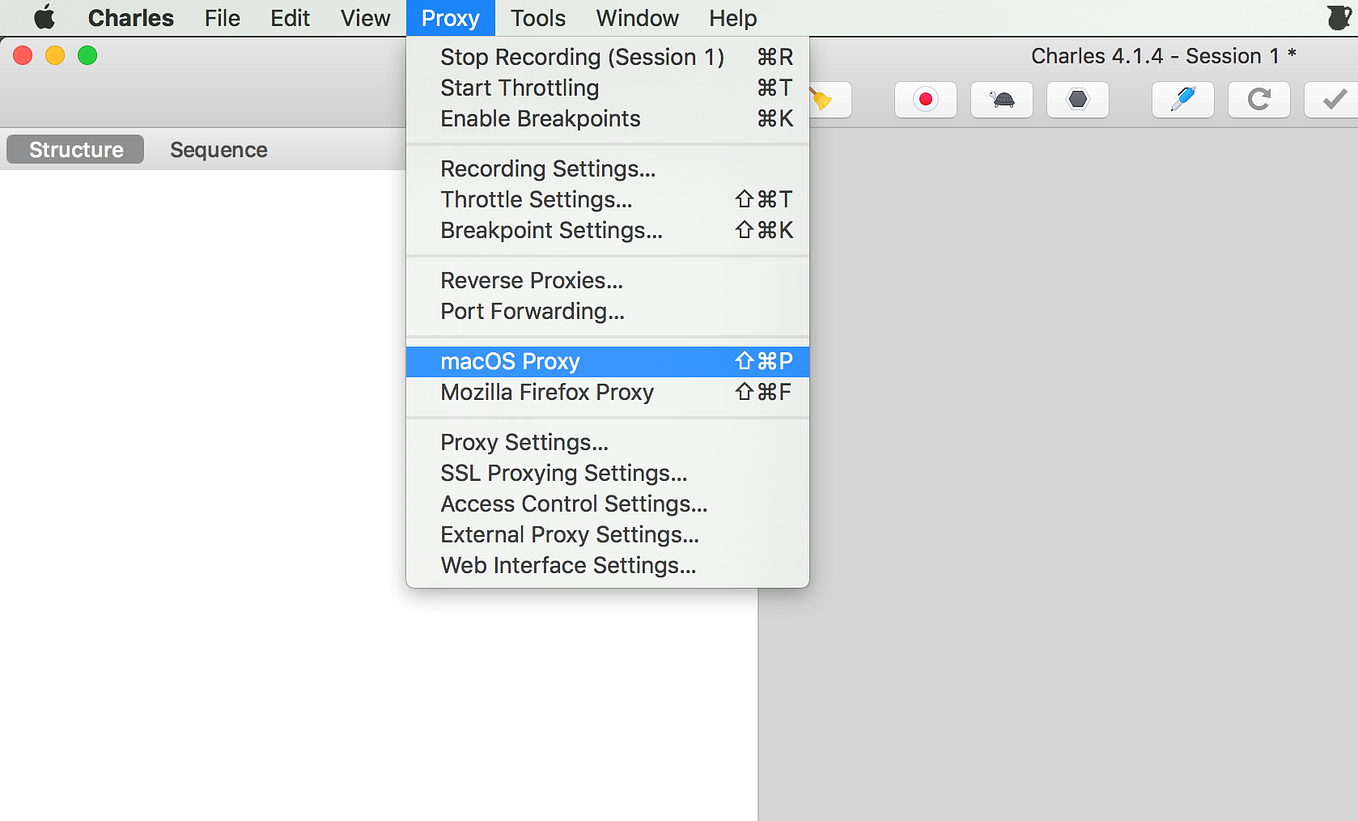Validate the response with the checkmark icon
The image size is (1358, 821).
1333,99
